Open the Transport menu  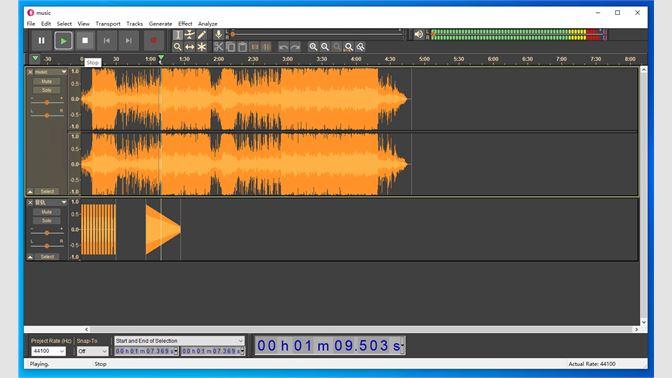click(108, 24)
